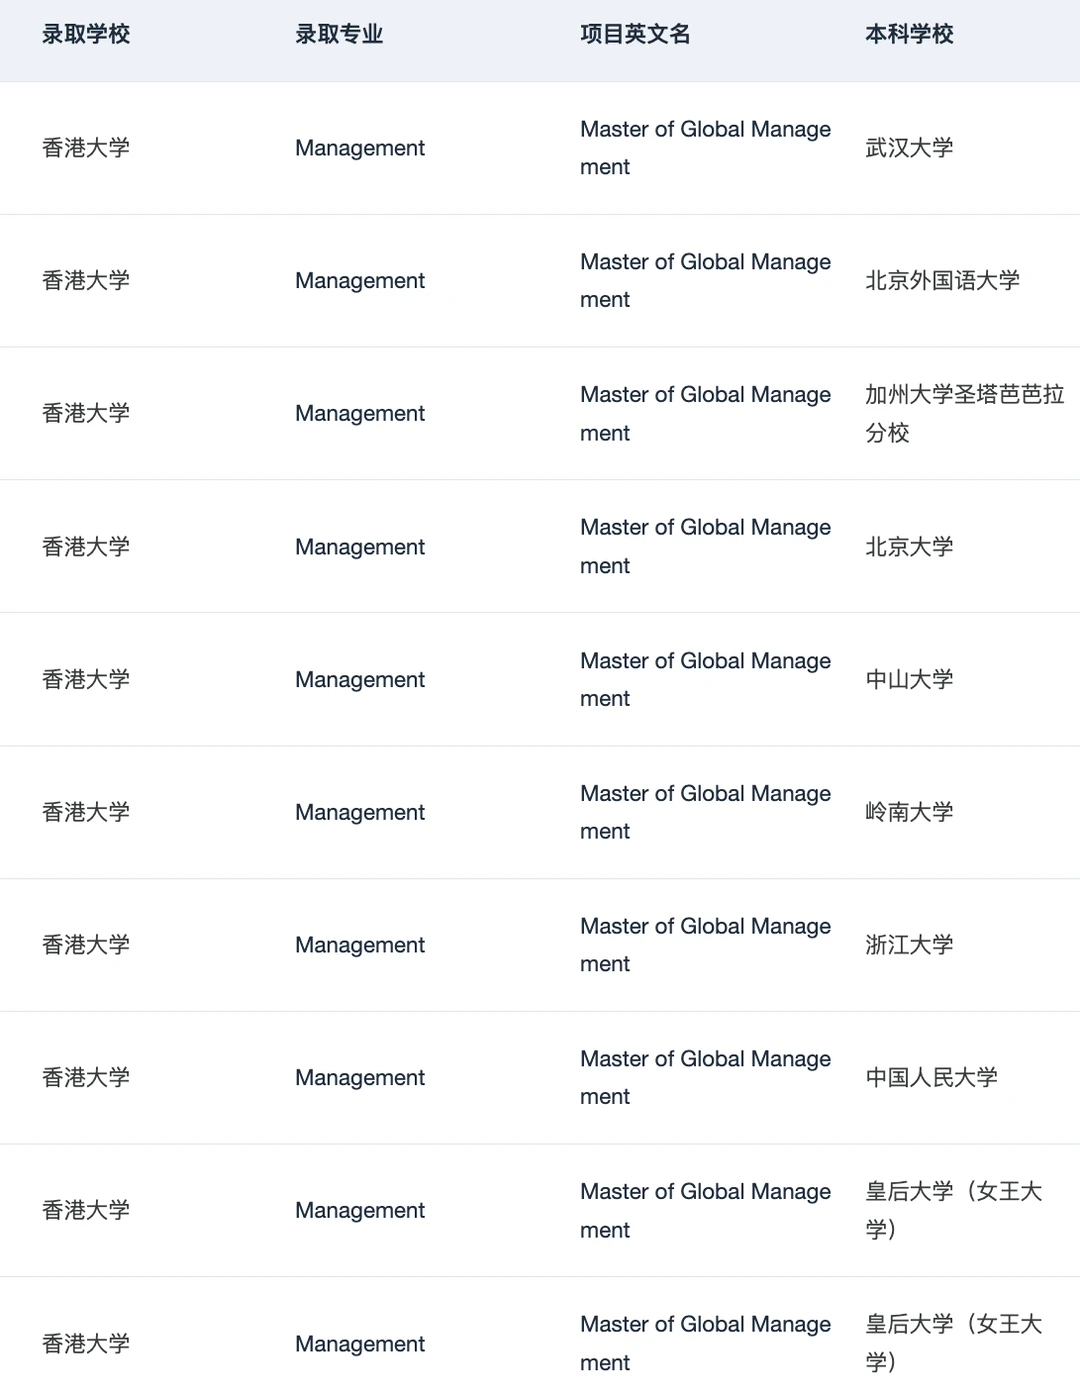Viewport: 1080px width, 1398px height.
Task: Select 香港大学 in the 浙江大学 row
Action: pyautogui.click(x=86, y=945)
